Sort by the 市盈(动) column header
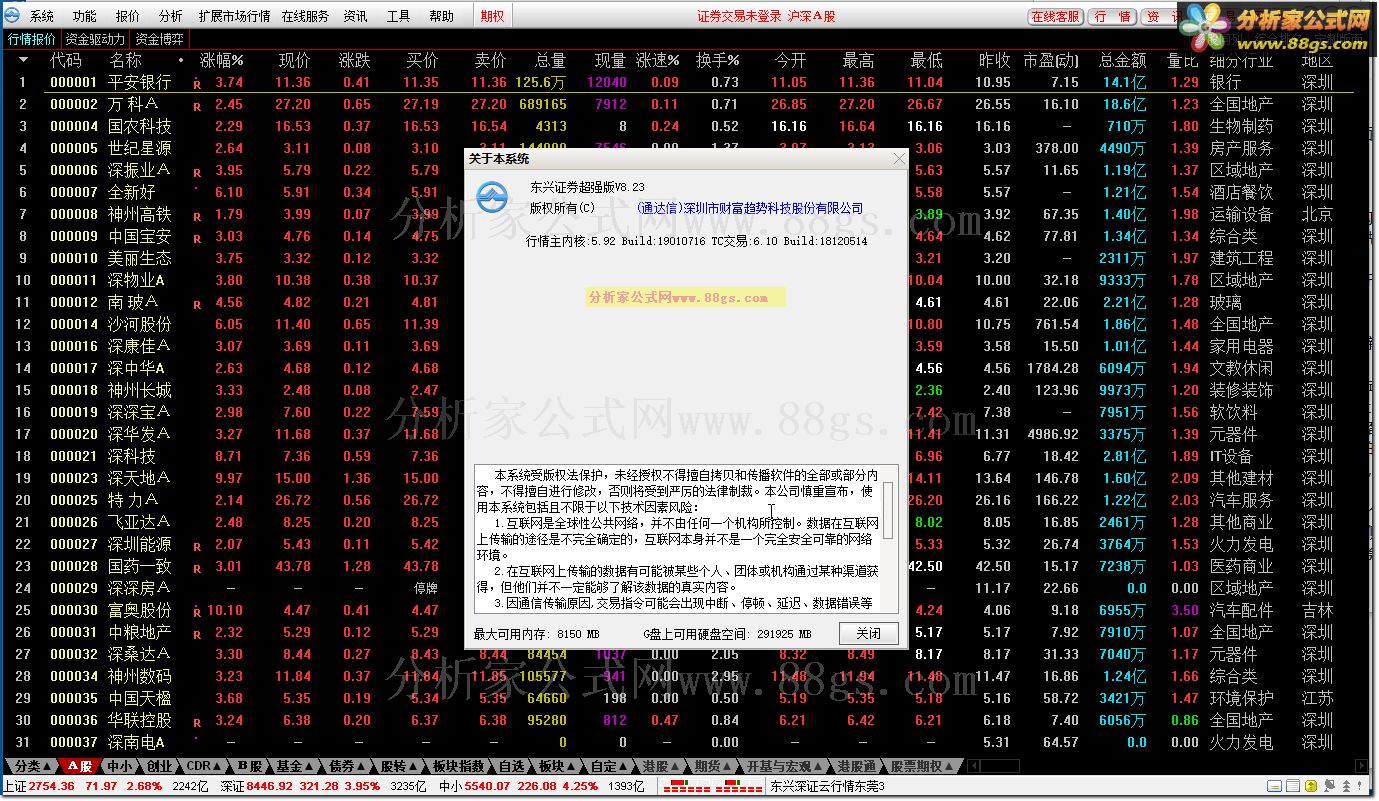 pyautogui.click(x=1050, y=60)
